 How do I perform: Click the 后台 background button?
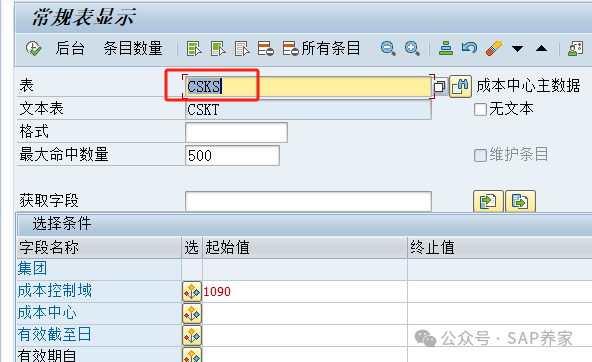pos(70,49)
